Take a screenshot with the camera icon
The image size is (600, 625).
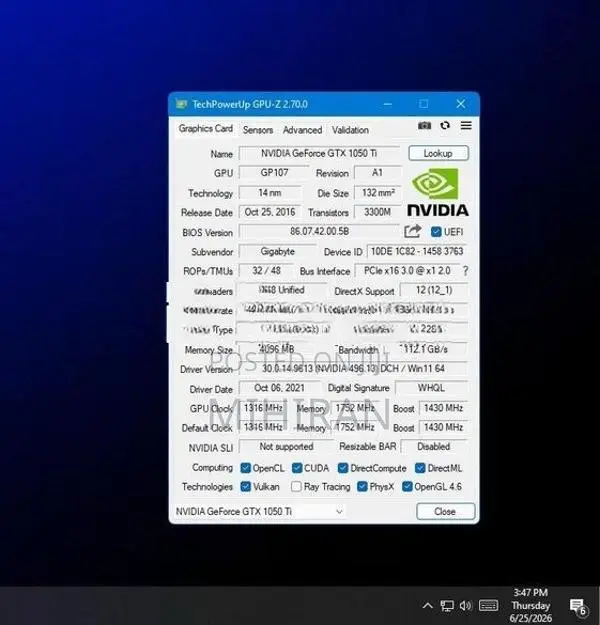[x=424, y=126]
